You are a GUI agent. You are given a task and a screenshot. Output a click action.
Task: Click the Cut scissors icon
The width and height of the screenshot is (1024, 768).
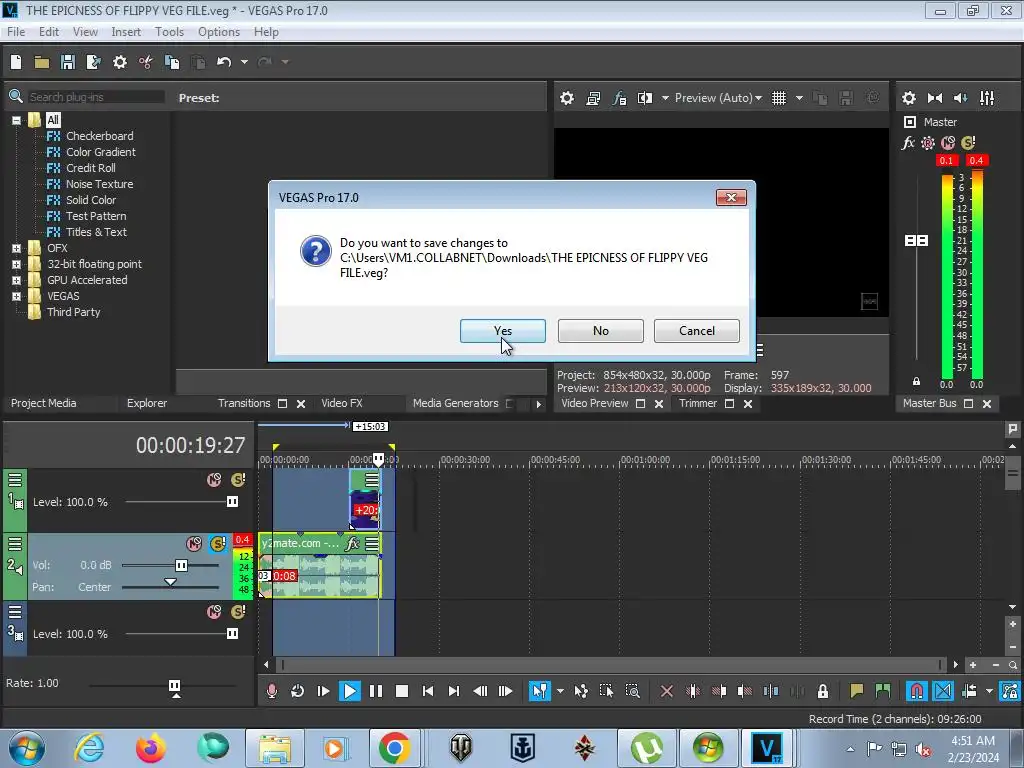pos(145,62)
